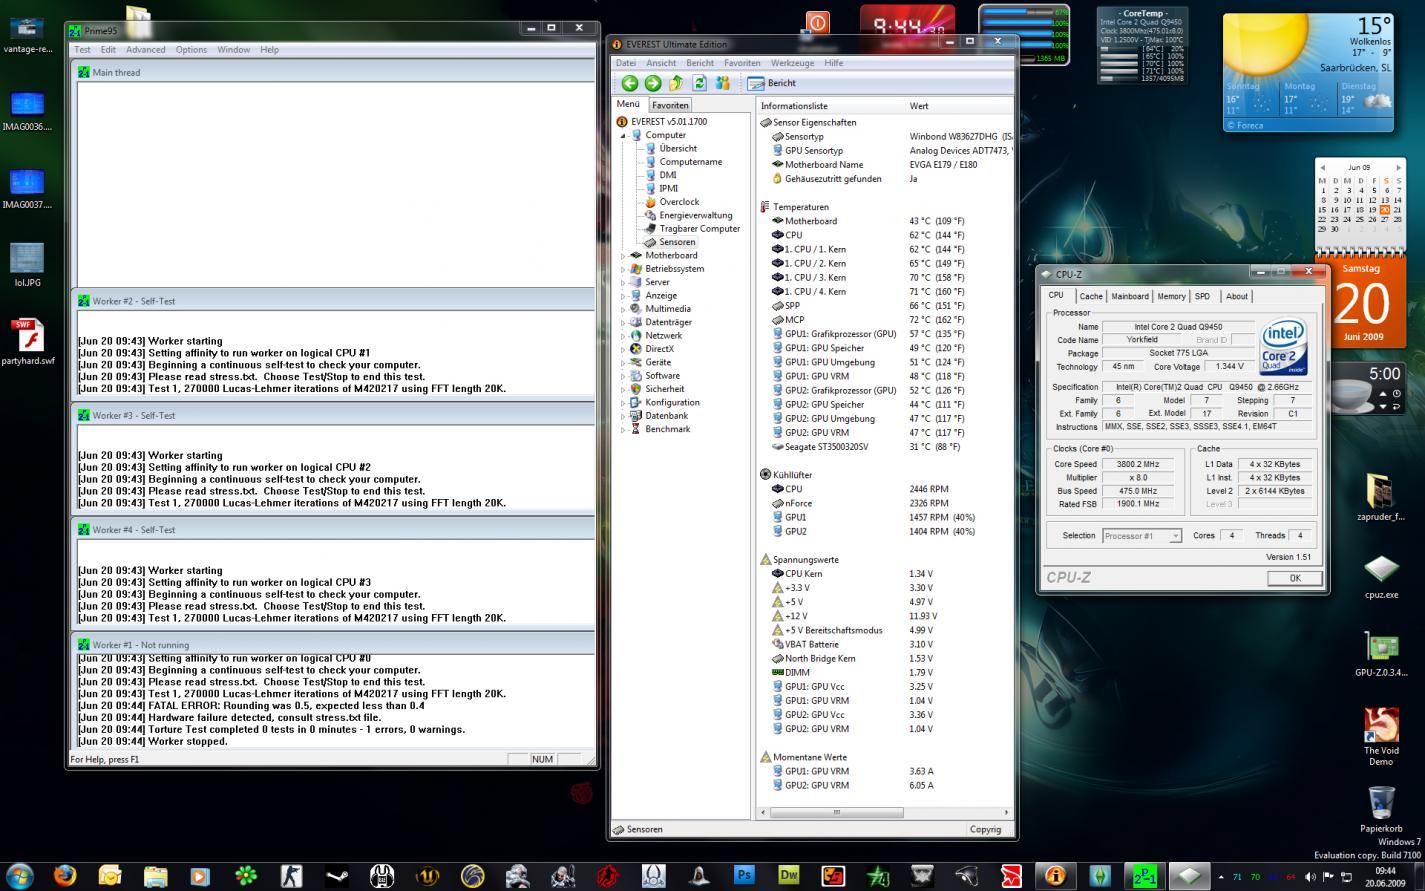The height and width of the screenshot is (891, 1425).
Task: Expand the Server node
Action: 623,282
